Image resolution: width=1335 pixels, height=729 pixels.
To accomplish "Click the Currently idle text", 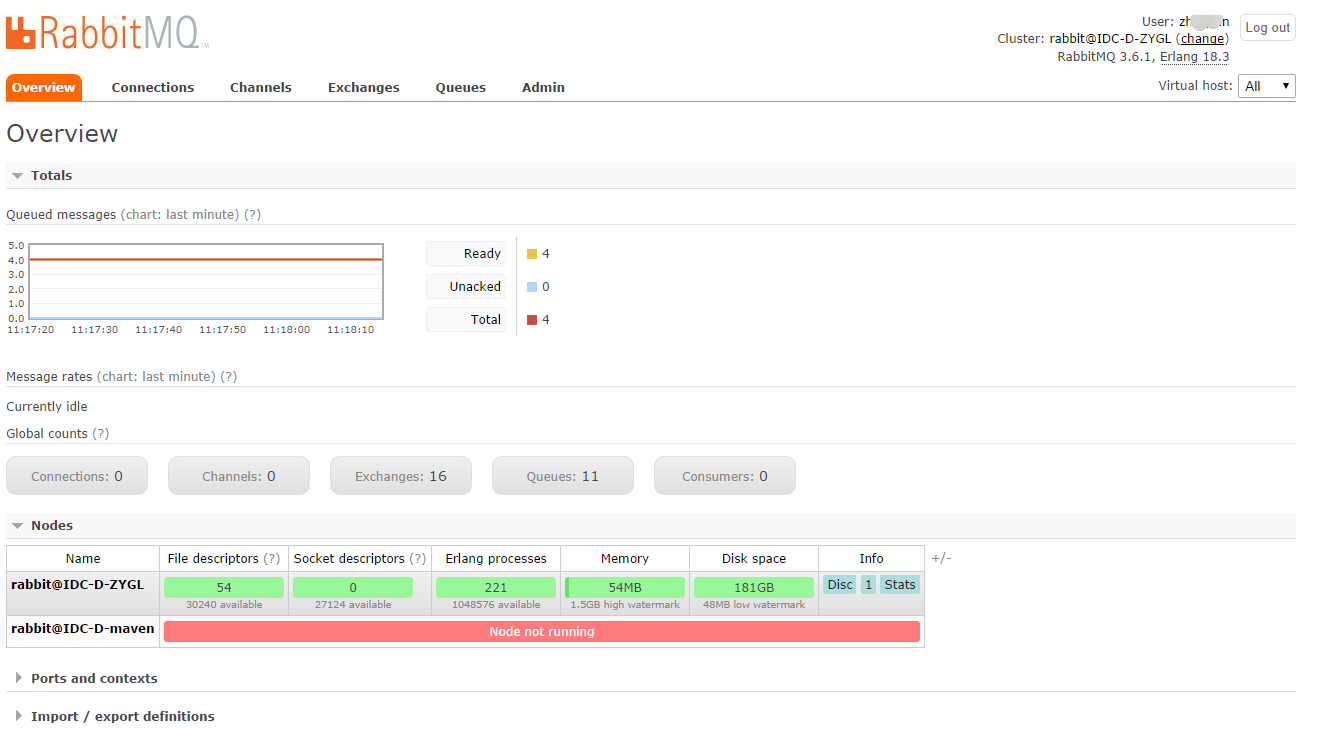I will coord(47,407).
